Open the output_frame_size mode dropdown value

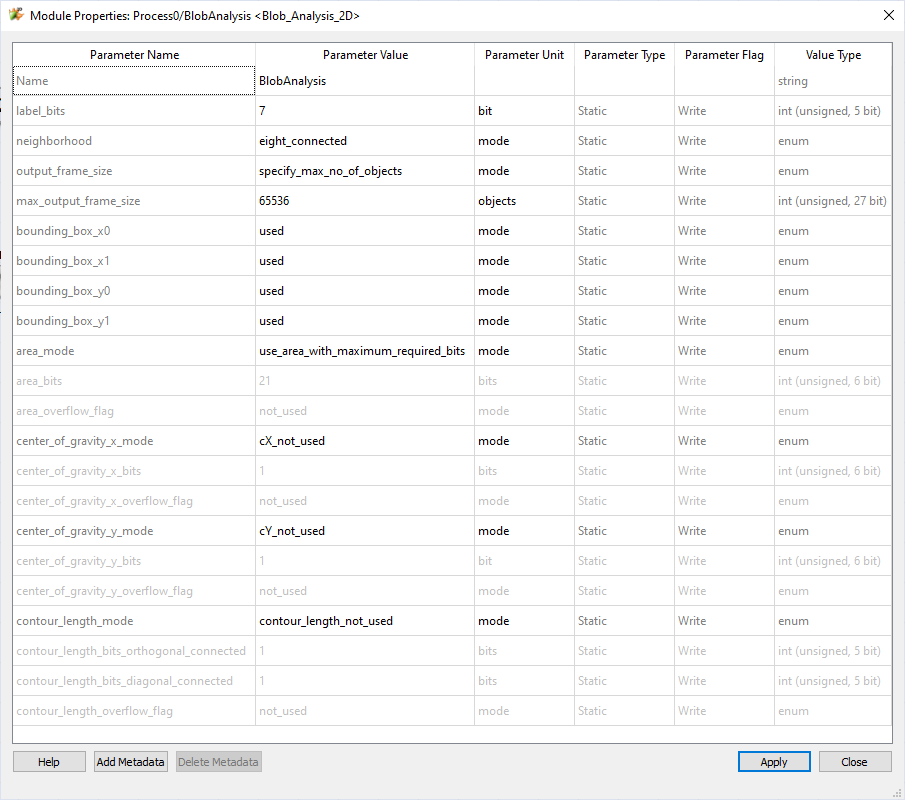click(364, 171)
